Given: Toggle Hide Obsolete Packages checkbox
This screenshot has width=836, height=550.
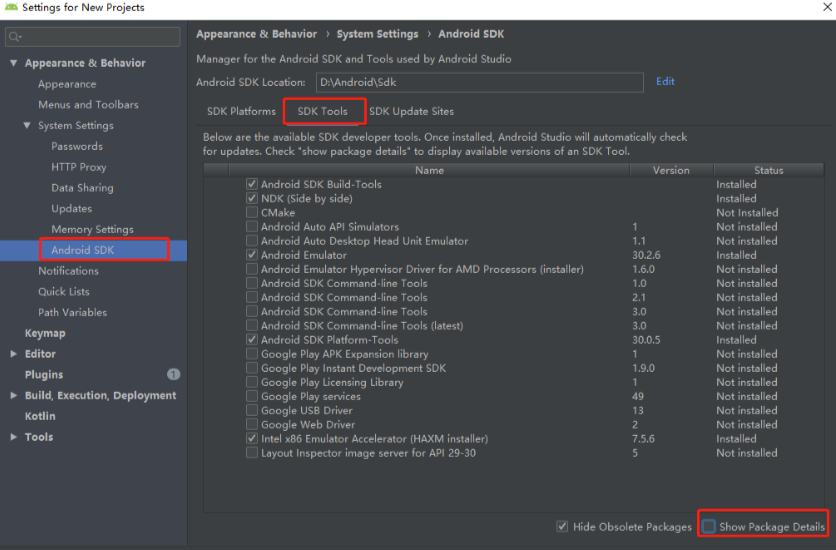Looking at the screenshot, I should click(562, 527).
